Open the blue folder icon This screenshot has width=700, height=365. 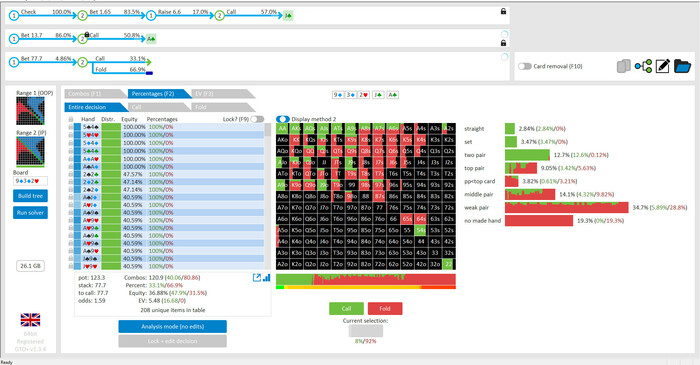(682, 66)
